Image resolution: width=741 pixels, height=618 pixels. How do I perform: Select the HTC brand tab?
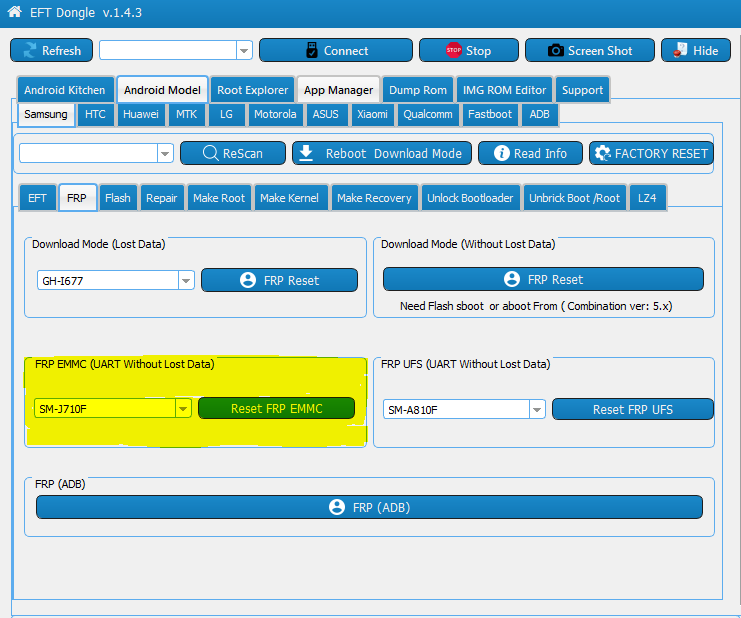click(95, 114)
